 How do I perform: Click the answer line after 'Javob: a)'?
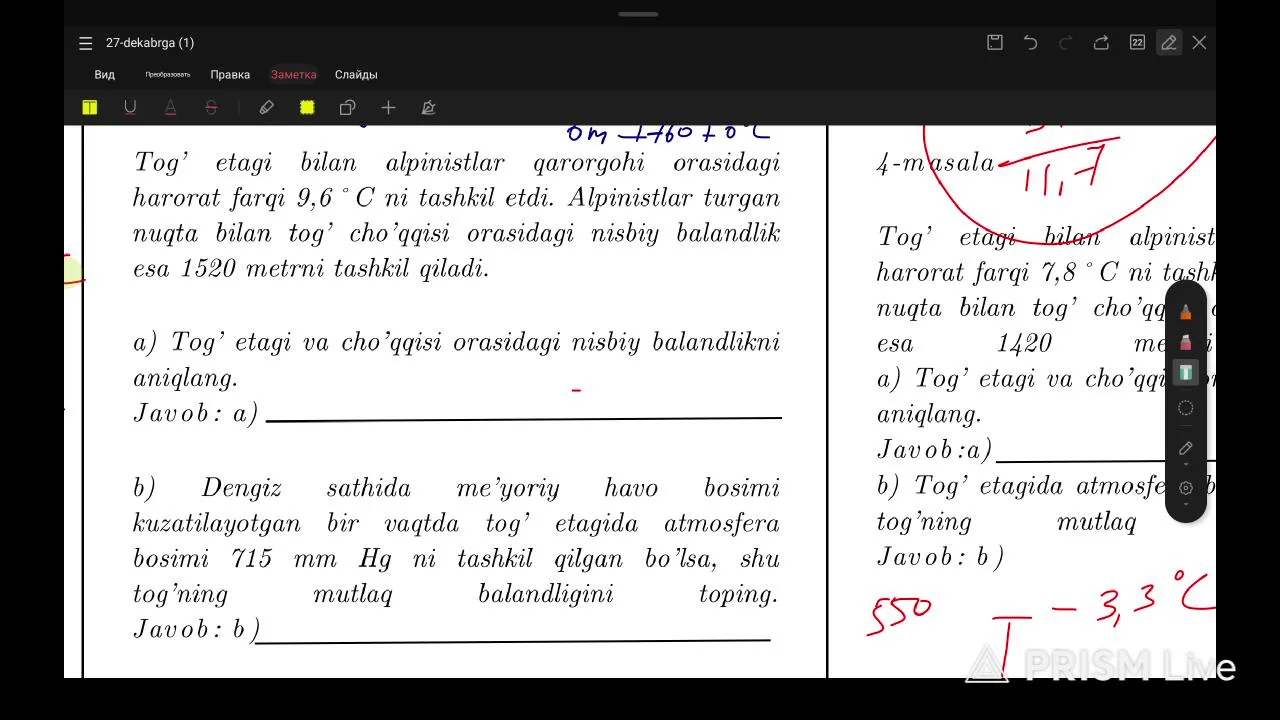[x=523, y=420]
